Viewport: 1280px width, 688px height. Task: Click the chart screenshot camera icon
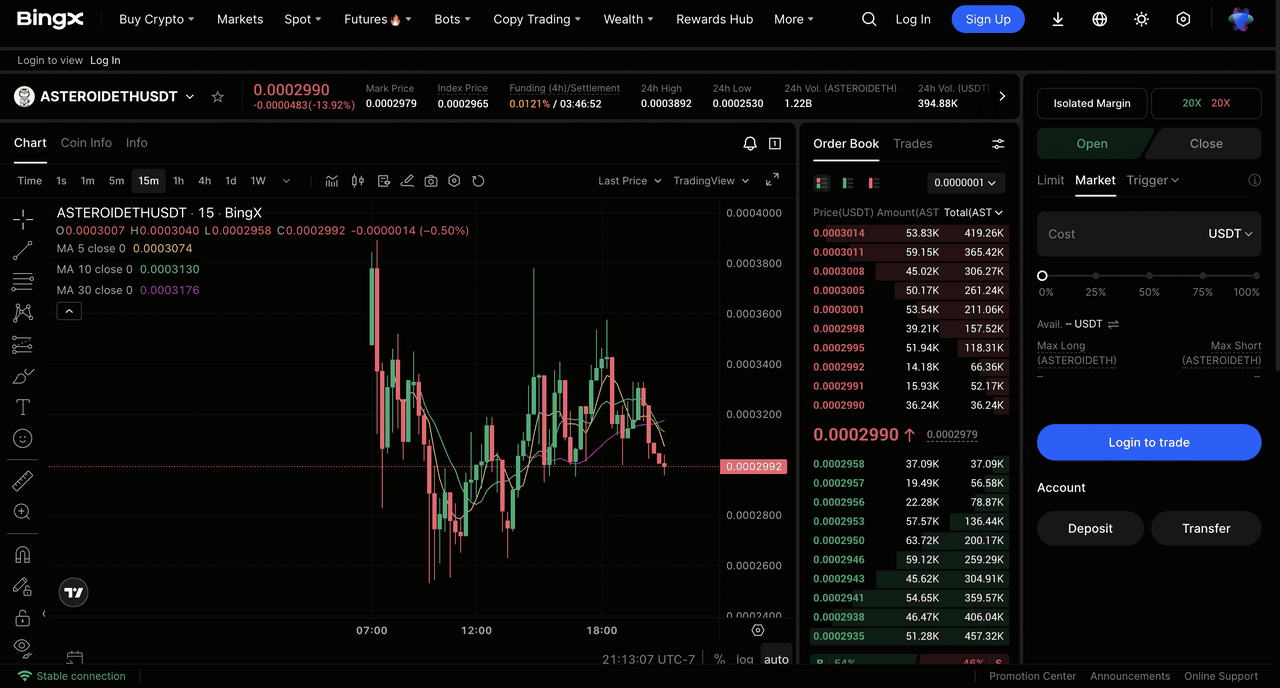(431, 181)
